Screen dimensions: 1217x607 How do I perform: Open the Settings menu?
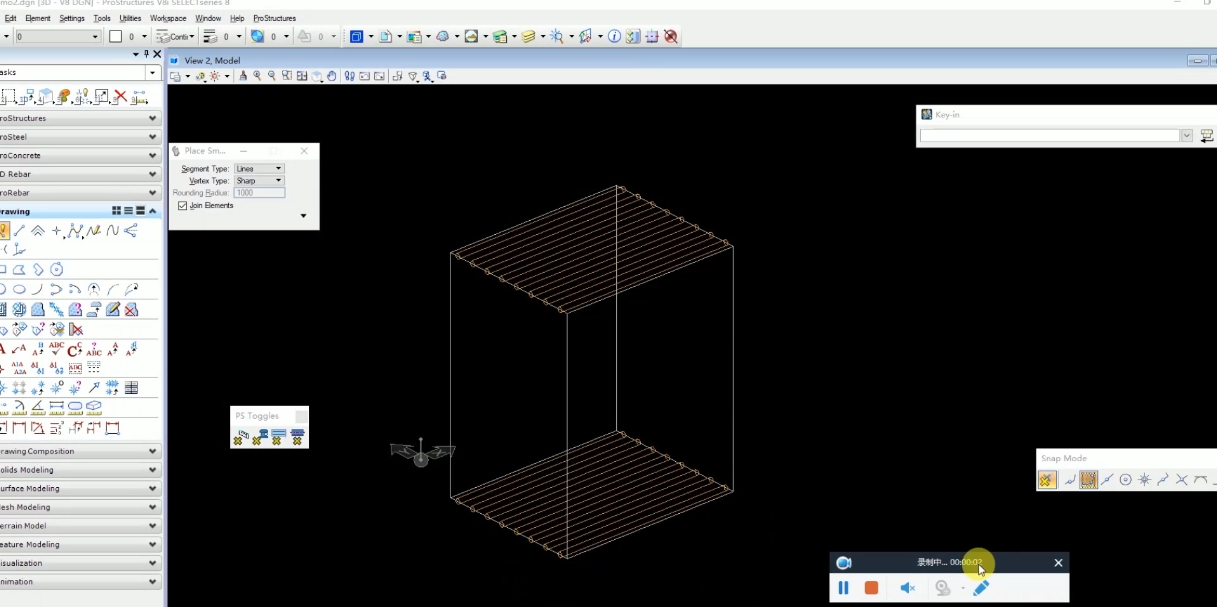click(x=72, y=18)
